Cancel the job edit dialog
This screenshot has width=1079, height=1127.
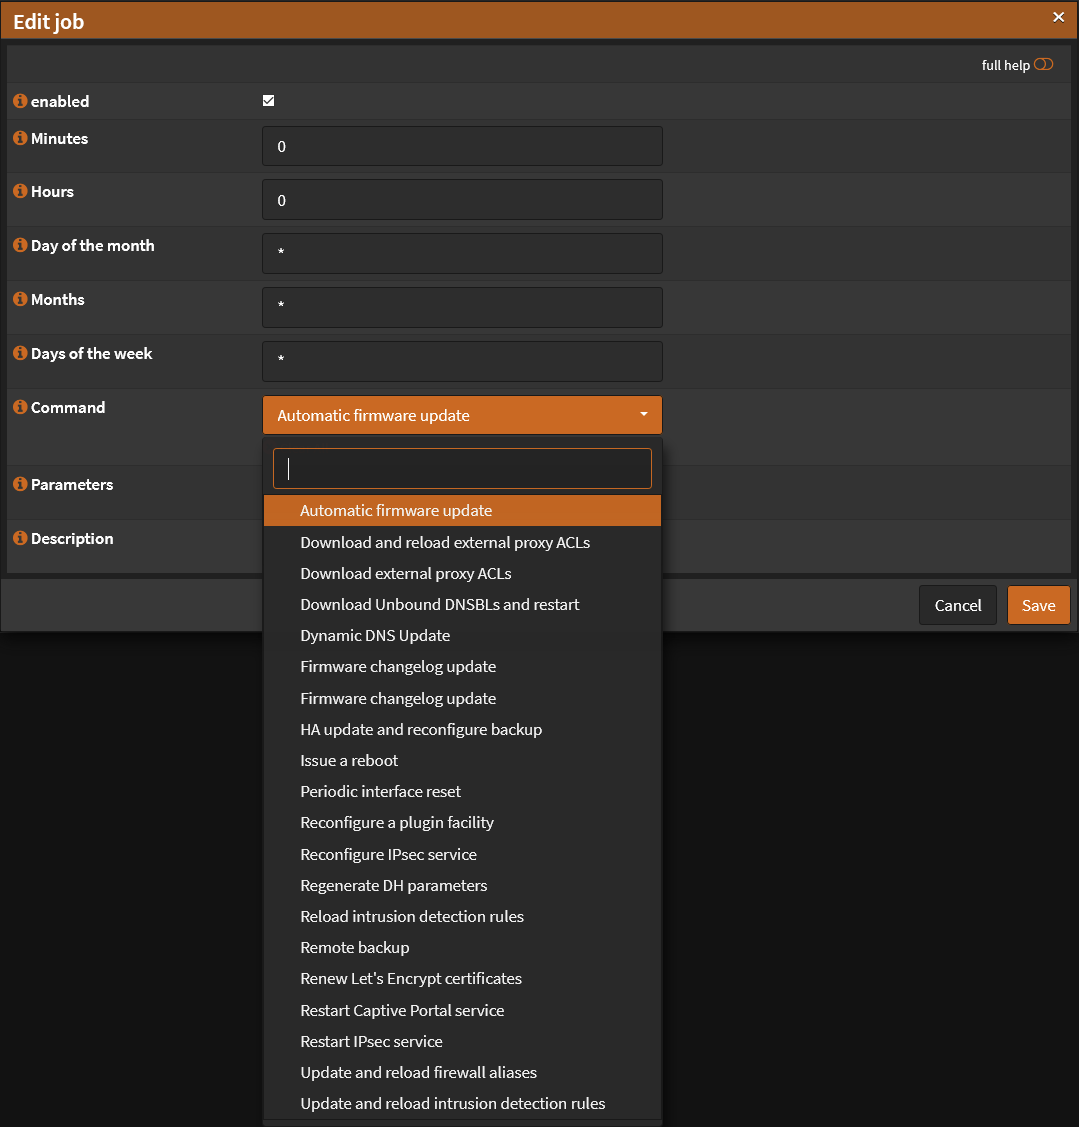pyautogui.click(x=957, y=605)
